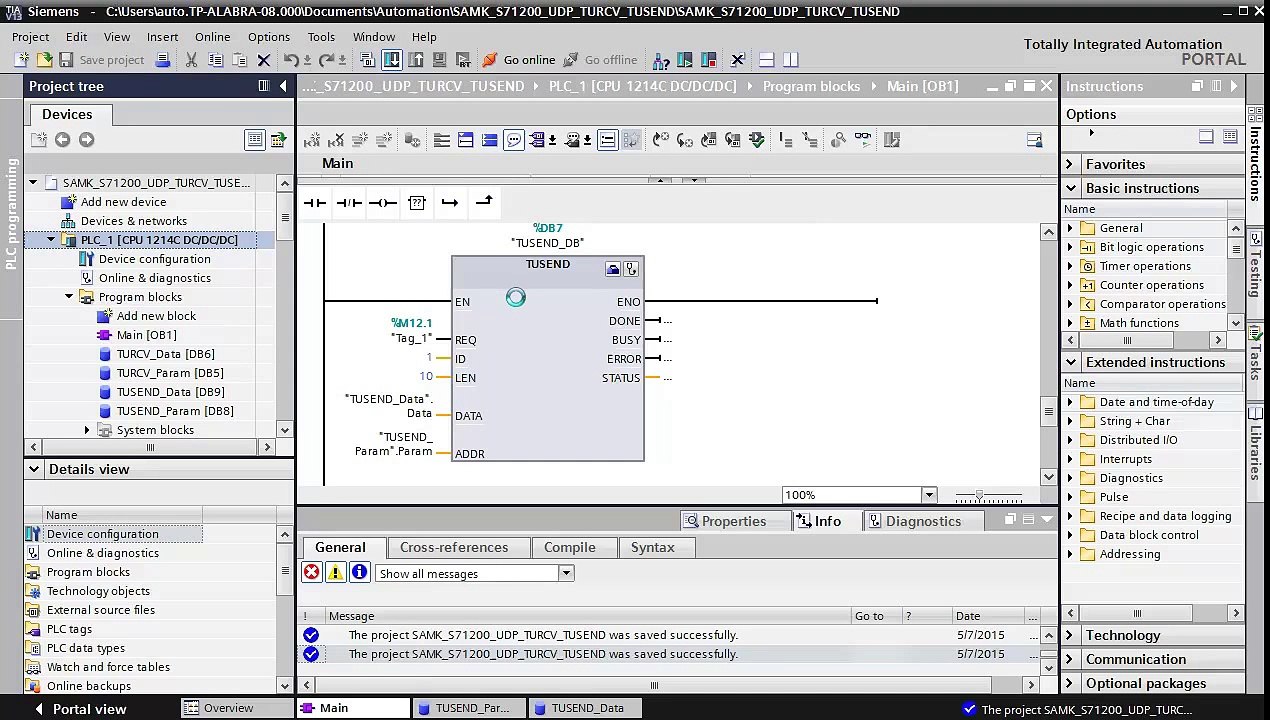1270x720 pixels.
Task: Click the LEN input value 10
Action: [426, 377]
